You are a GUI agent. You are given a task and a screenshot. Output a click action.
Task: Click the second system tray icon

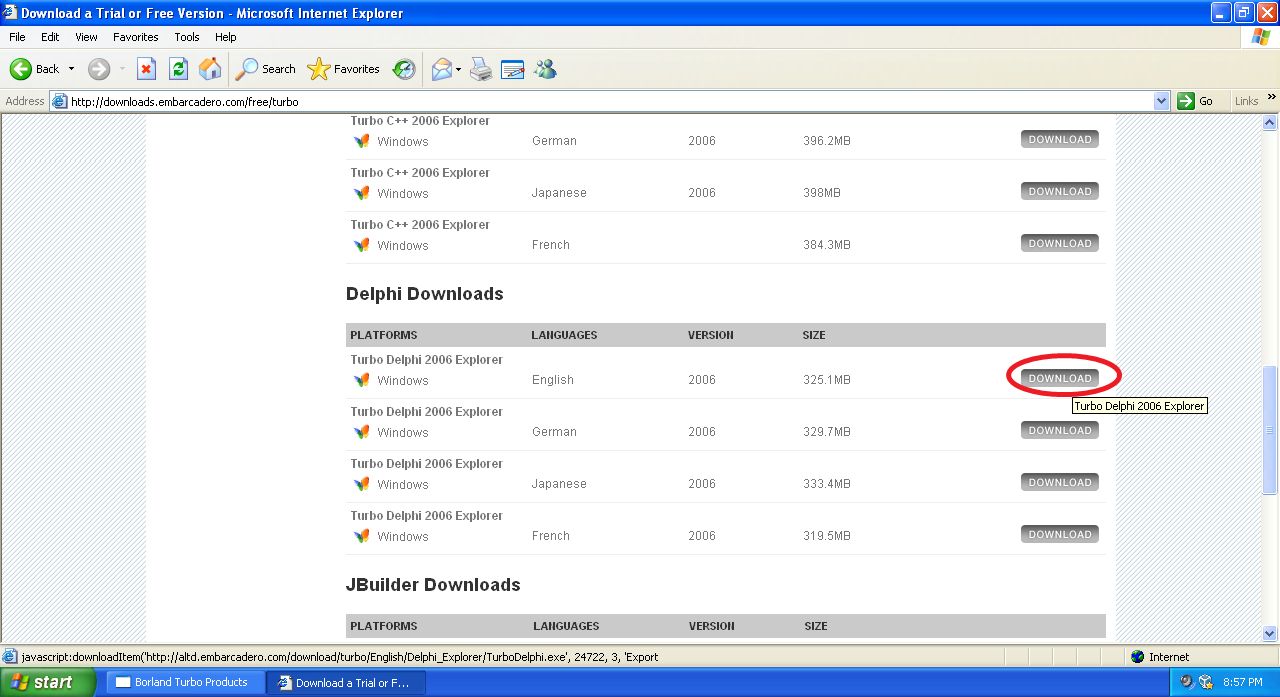pos(1205,682)
